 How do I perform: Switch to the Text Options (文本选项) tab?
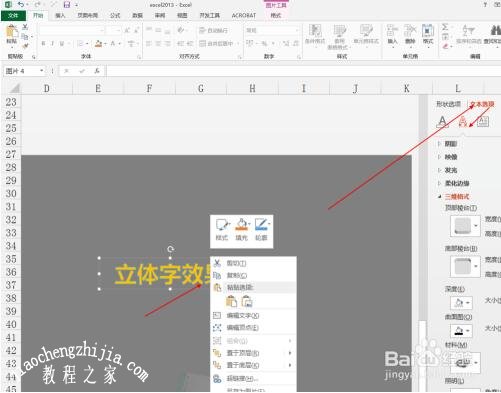482,104
